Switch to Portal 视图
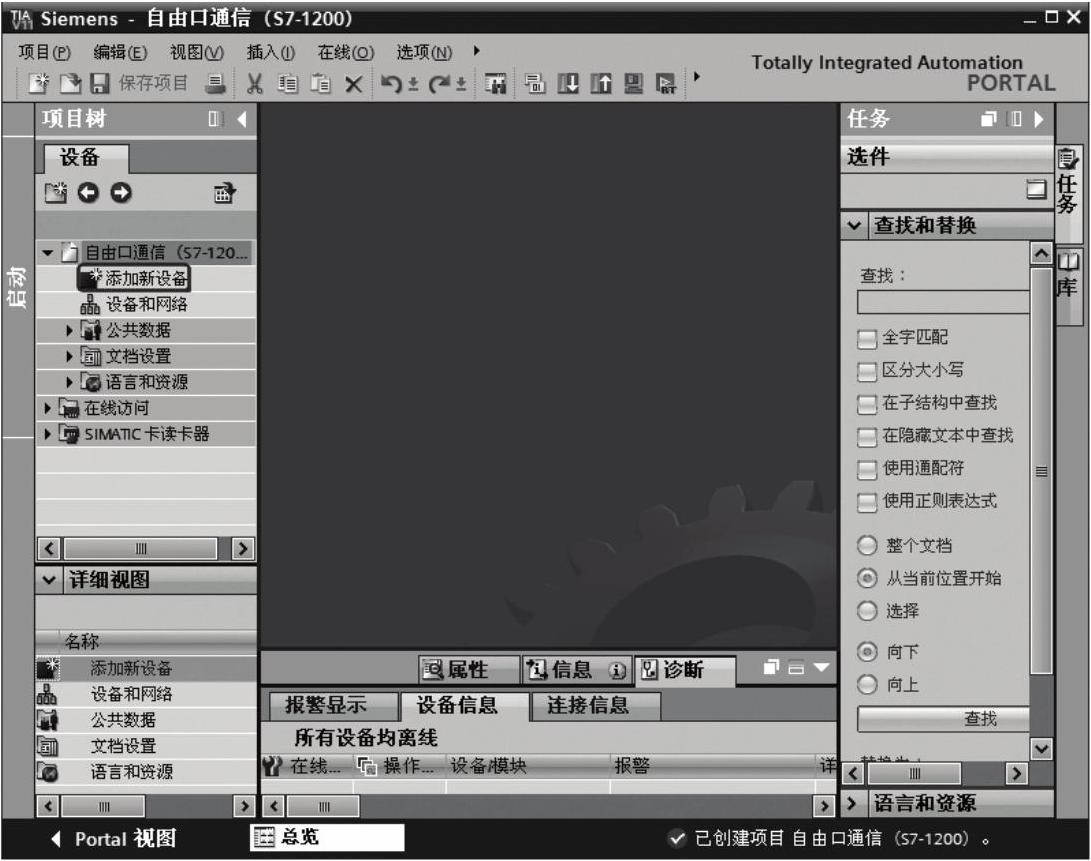The image size is (1091, 861). pos(115,839)
